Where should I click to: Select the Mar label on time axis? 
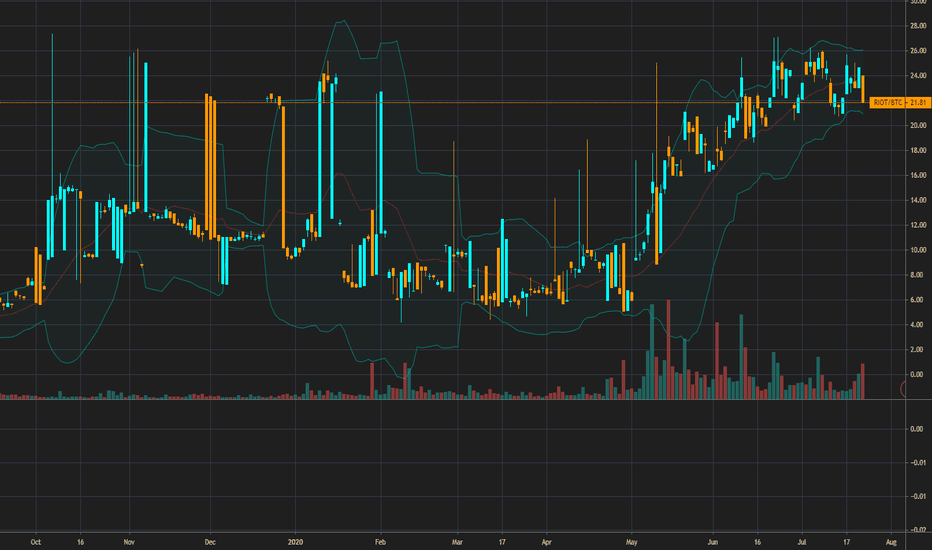tap(457, 542)
